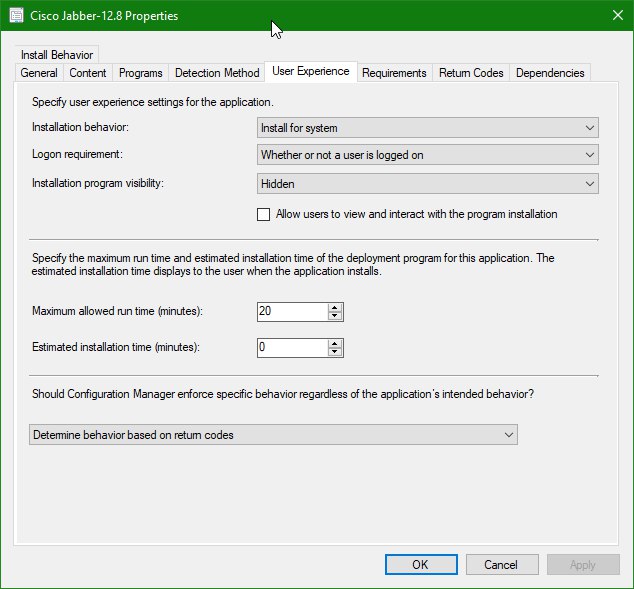Open the Requirements tab
634x589 pixels.
tap(394, 73)
